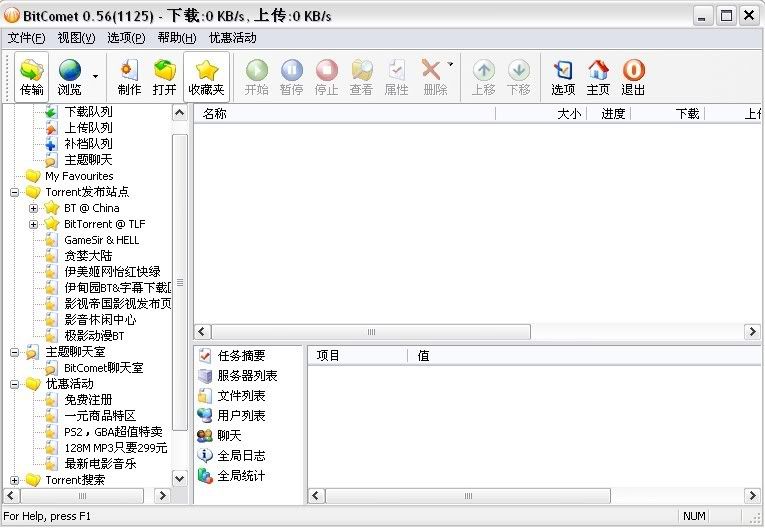Open the 优惠活动 menu
The height and width of the screenshot is (528, 765).
pyautogui.click(x=232, y=38)
